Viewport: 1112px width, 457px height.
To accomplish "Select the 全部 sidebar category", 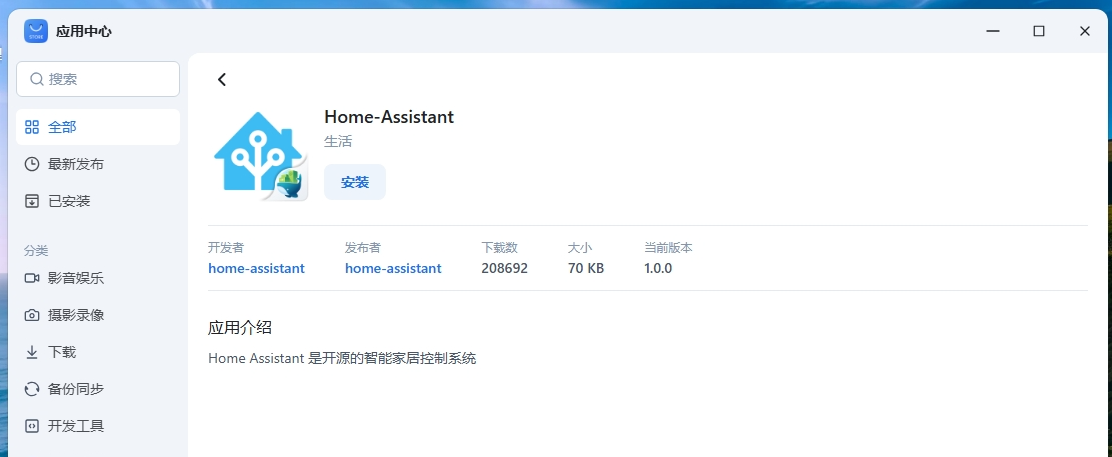I will 98,127.
